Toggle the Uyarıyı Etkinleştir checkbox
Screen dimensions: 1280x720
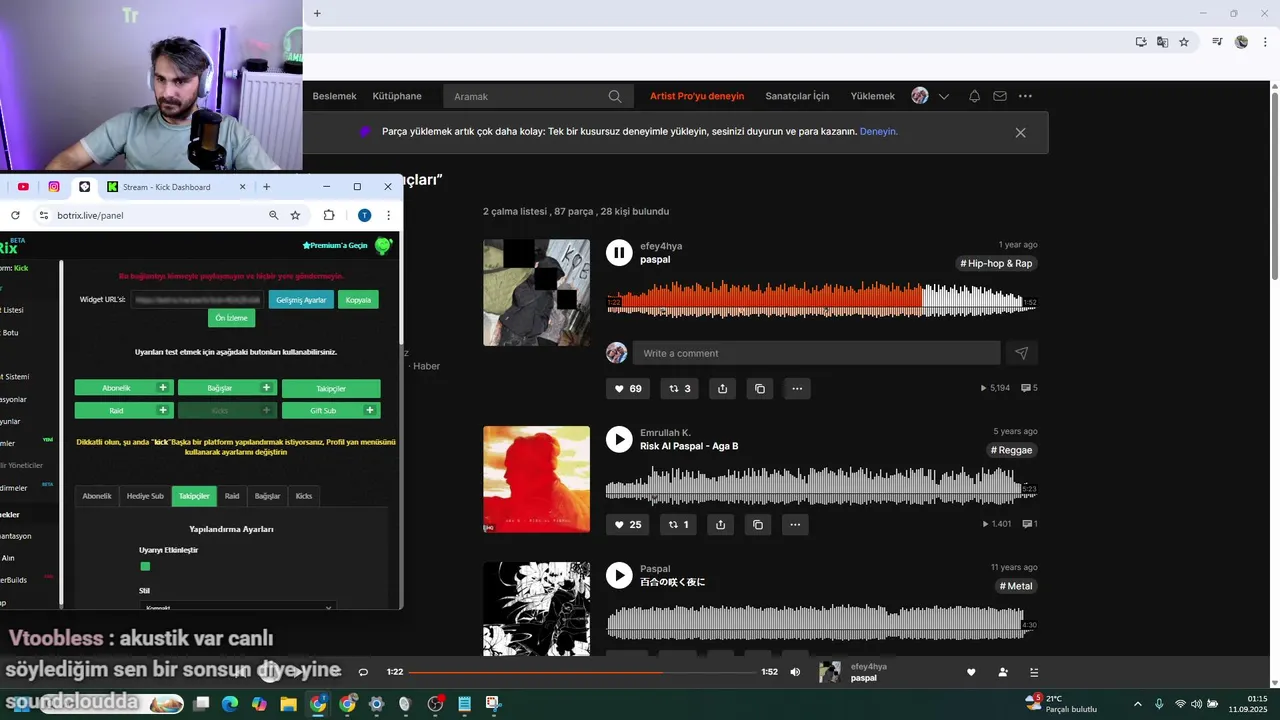[145, 566]
